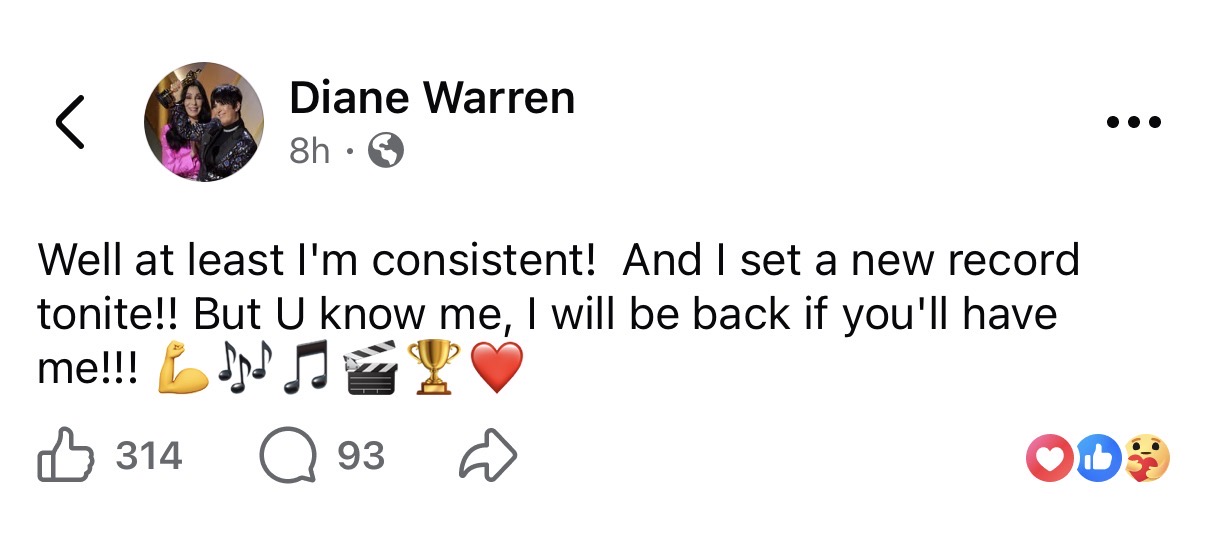
Task: Click the 8h post timestamp
Action: [309, 152]
